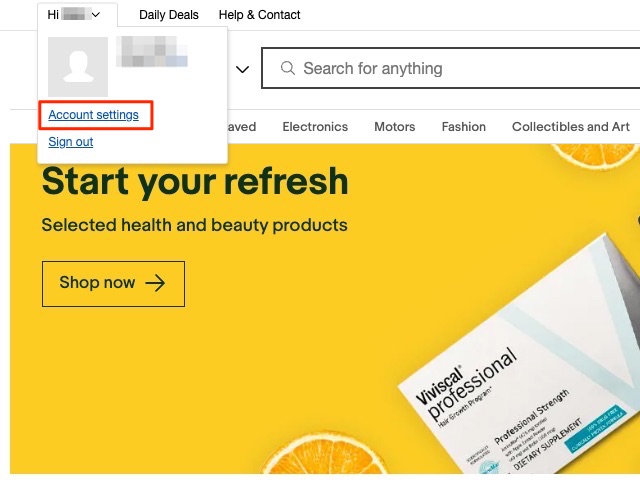Go to Help & Contact

click(x=259, y=15)
